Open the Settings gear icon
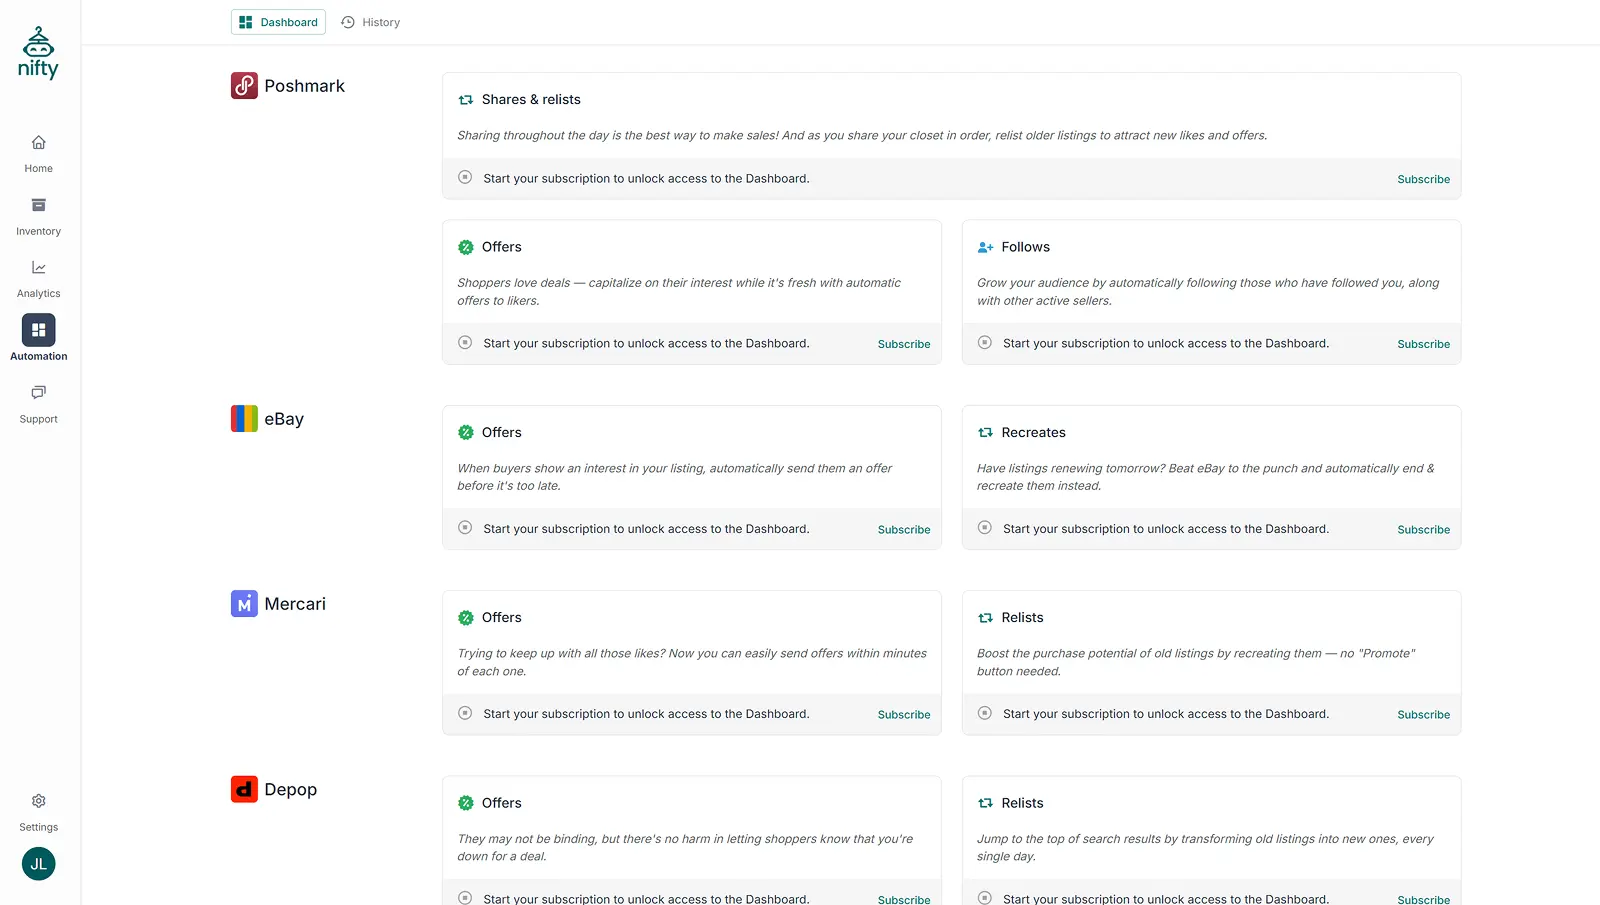The height and width of the screenshot is (905, 1600). pos(39,801)
